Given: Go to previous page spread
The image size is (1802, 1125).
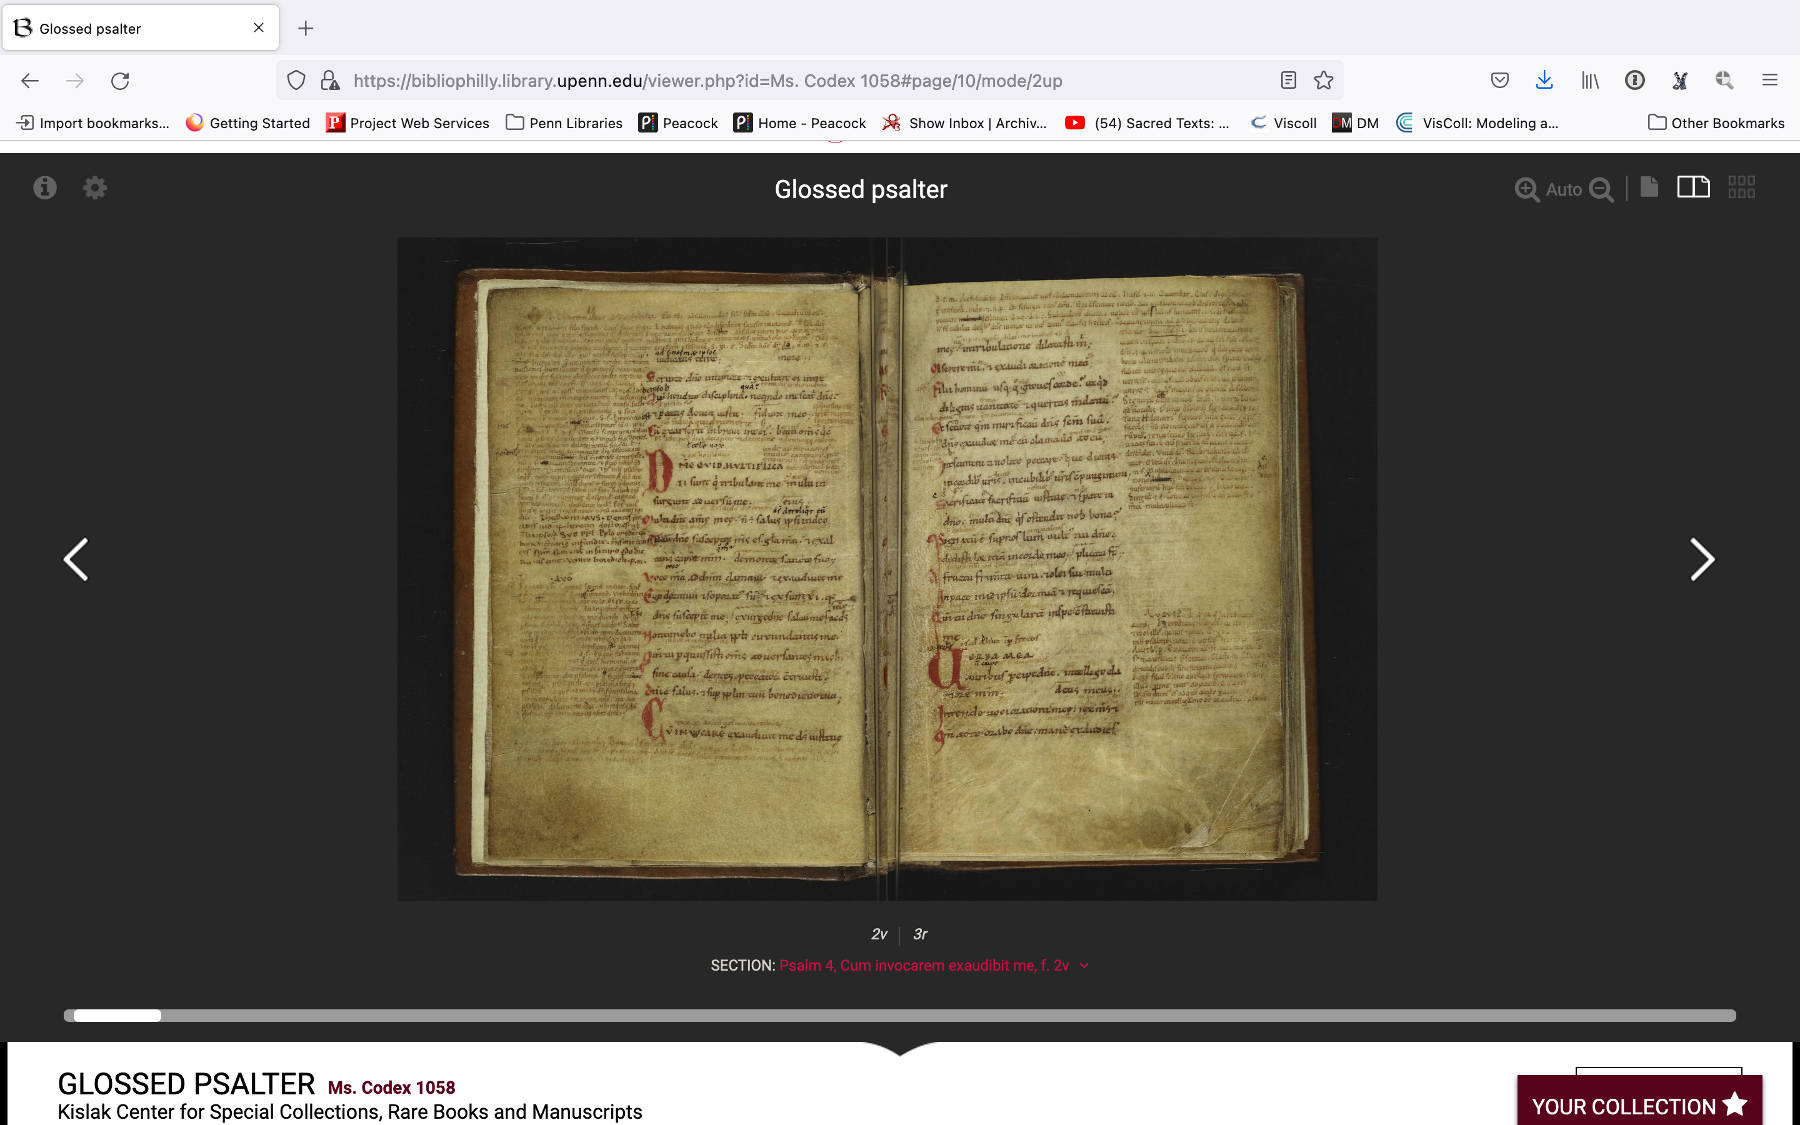Looking at the screenshot, I should click(x=76, y=560).
